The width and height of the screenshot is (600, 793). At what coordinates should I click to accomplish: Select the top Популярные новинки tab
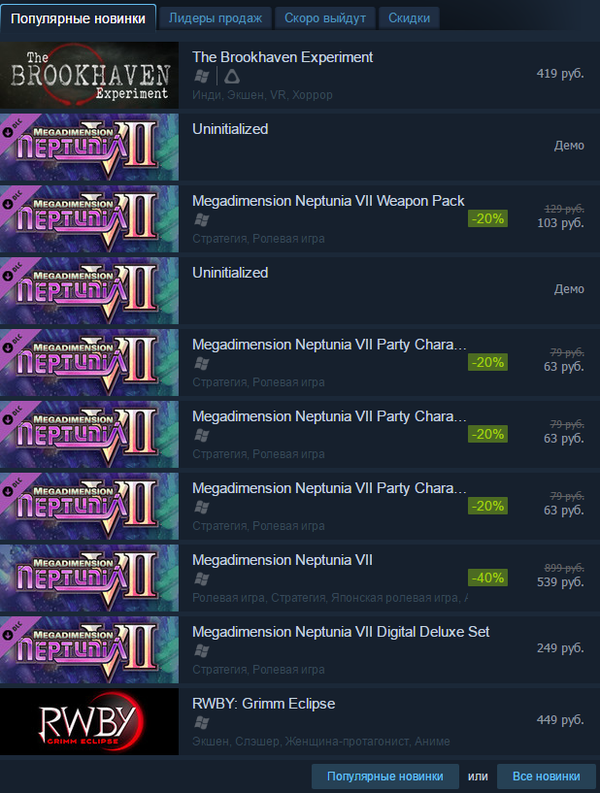[78, 18]
